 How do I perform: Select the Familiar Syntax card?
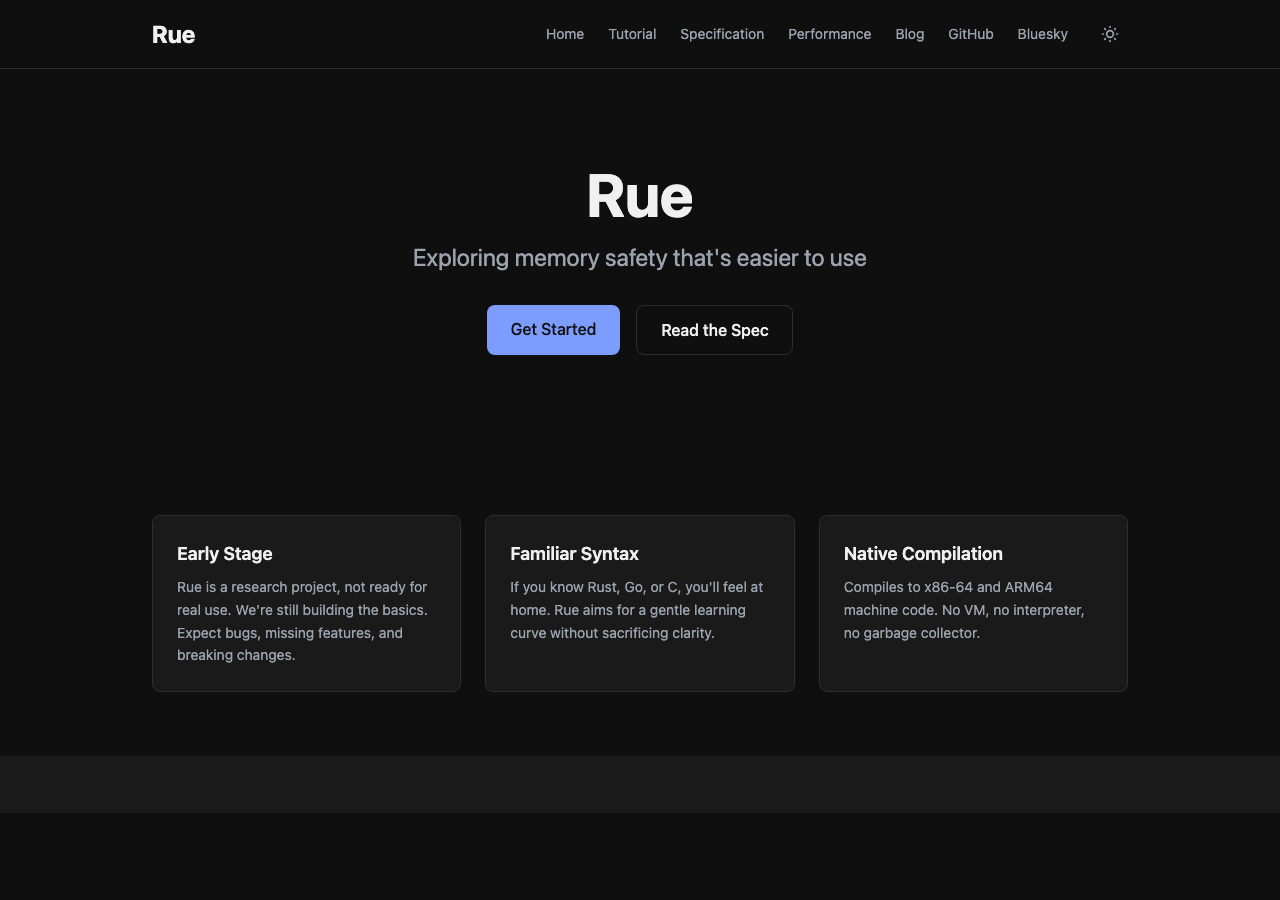click(x=640, y=602)
